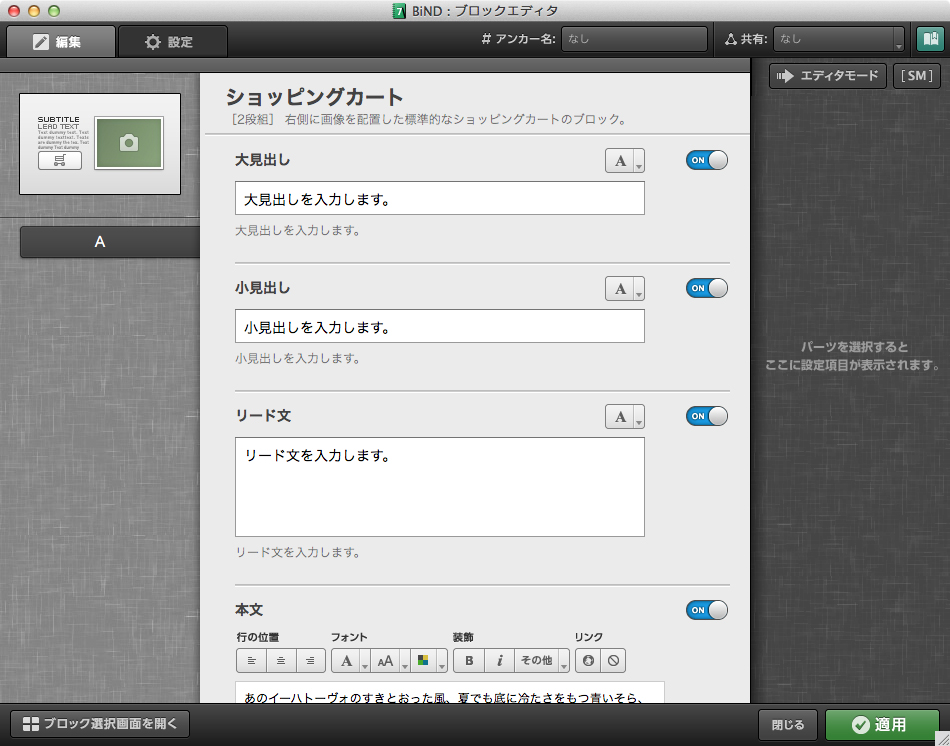The width and height of the screenshot is (950, 746).
Task: Click the font face A button in 本文
Action: tap(346, 661)
